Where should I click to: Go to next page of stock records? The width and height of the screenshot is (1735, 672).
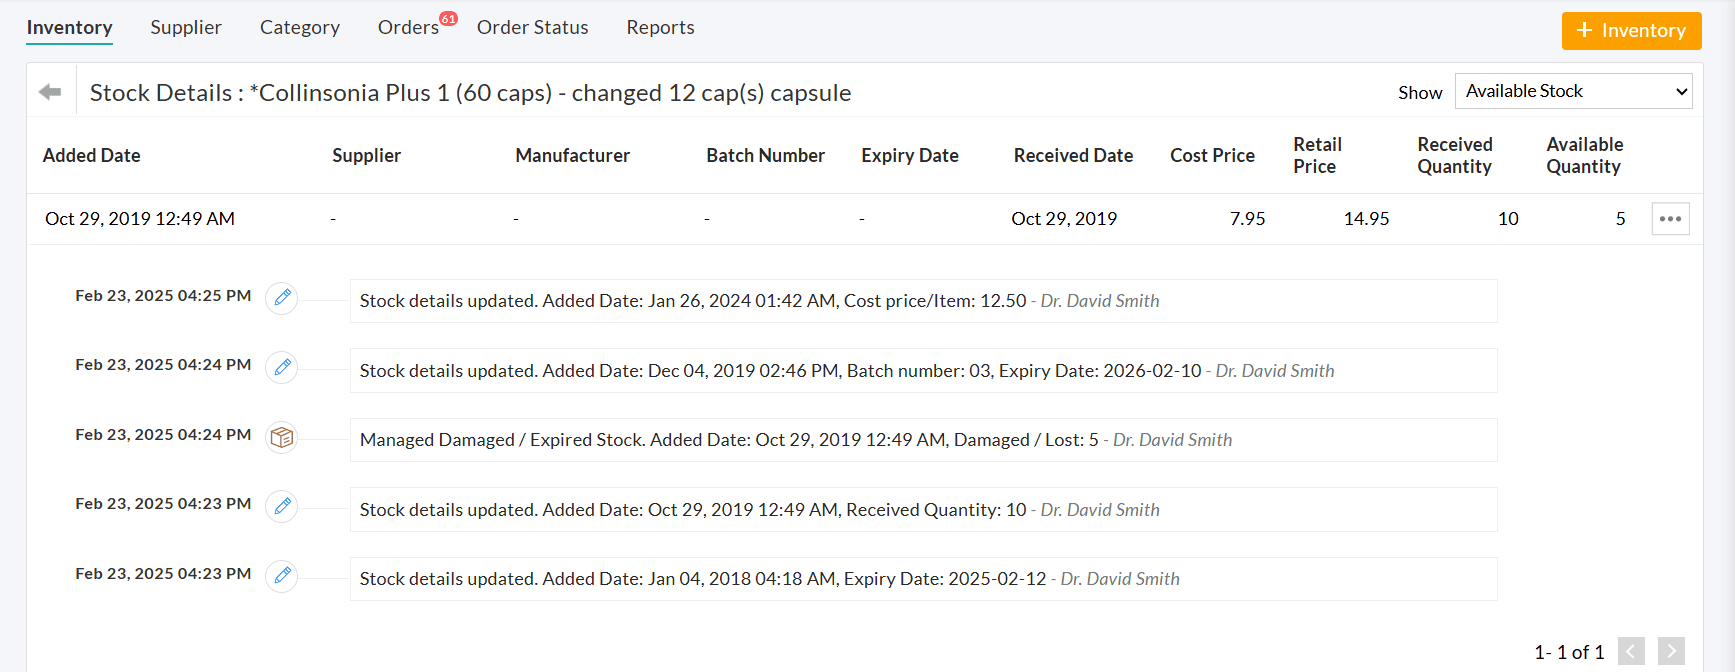(1670, 651)
